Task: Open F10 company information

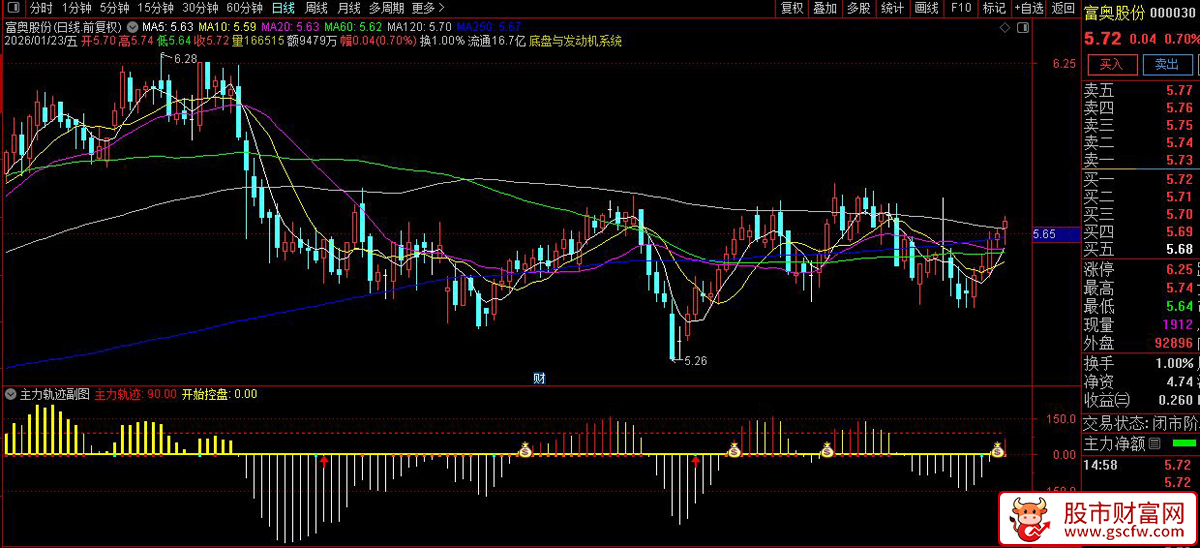Action: [961, 8]
